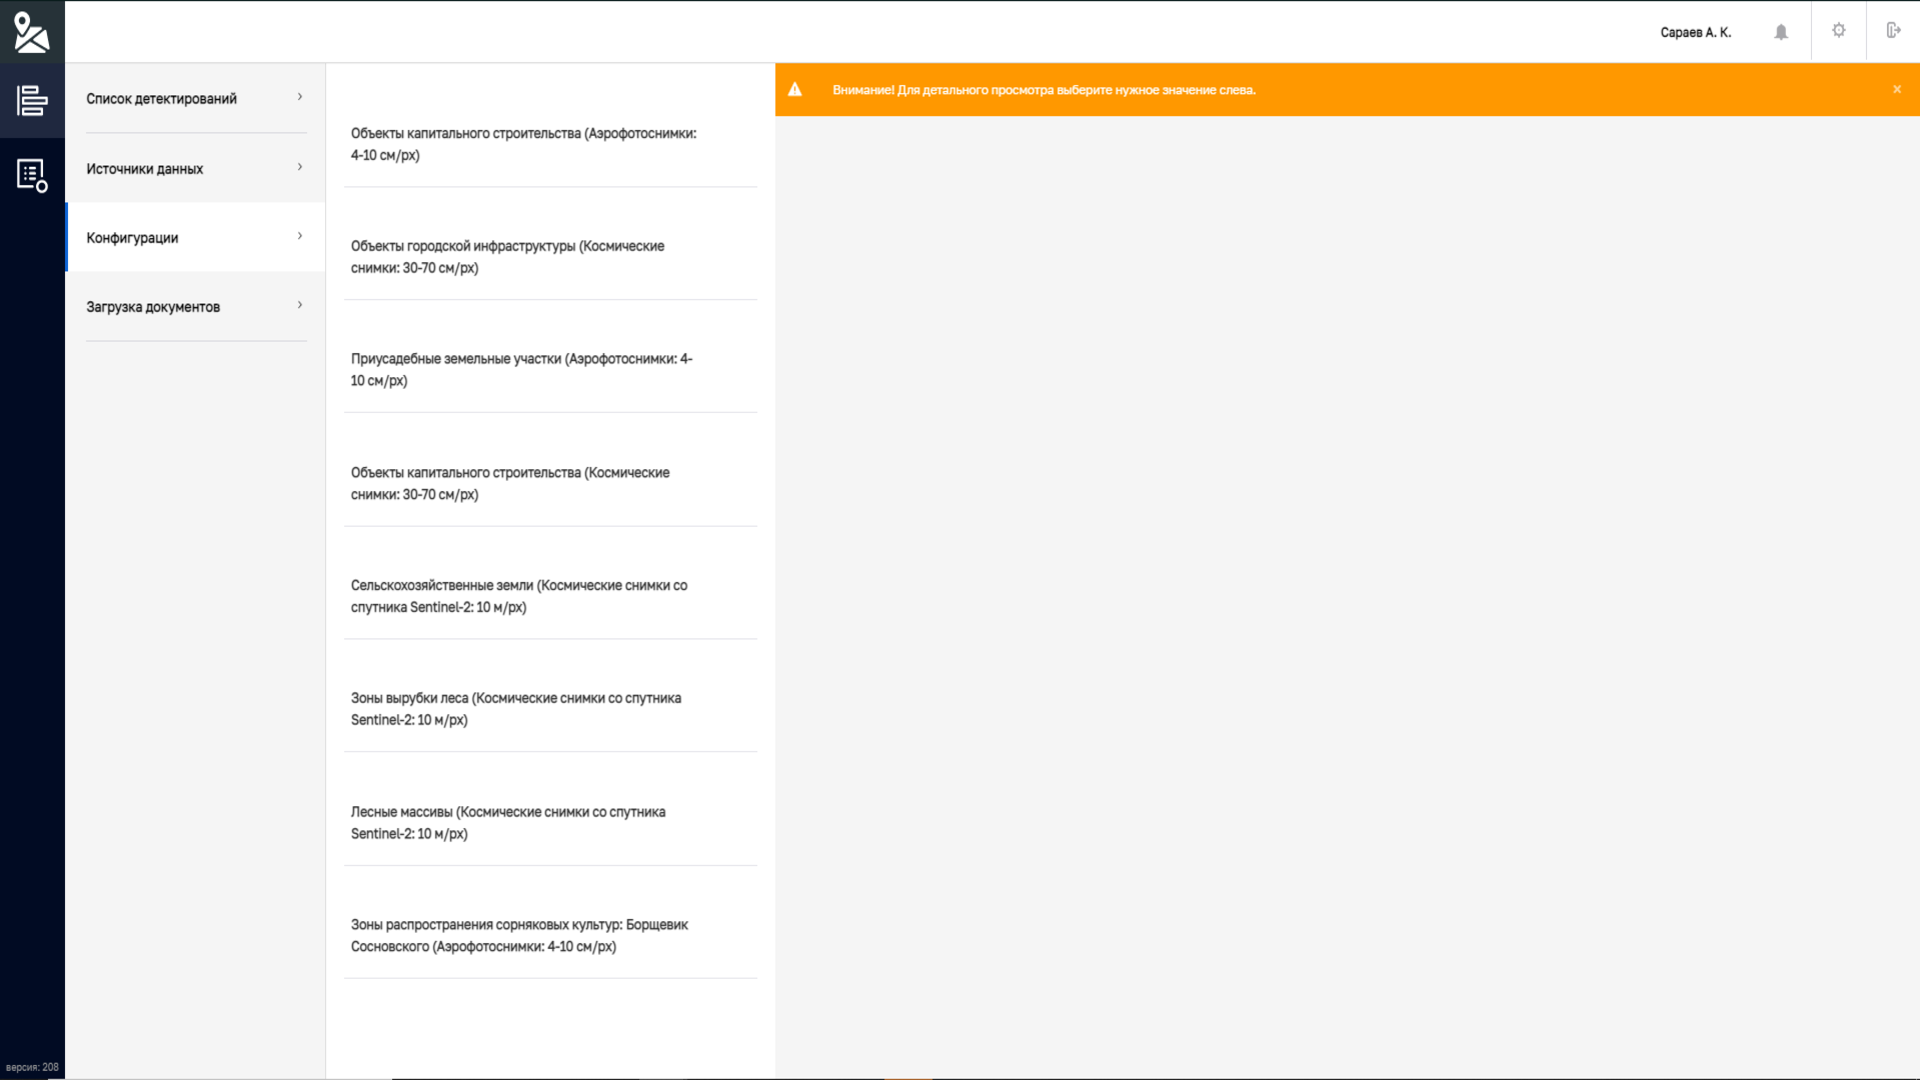Click the warning triangle icon in banner
1920x1080 pixels.
pos(795,89)
